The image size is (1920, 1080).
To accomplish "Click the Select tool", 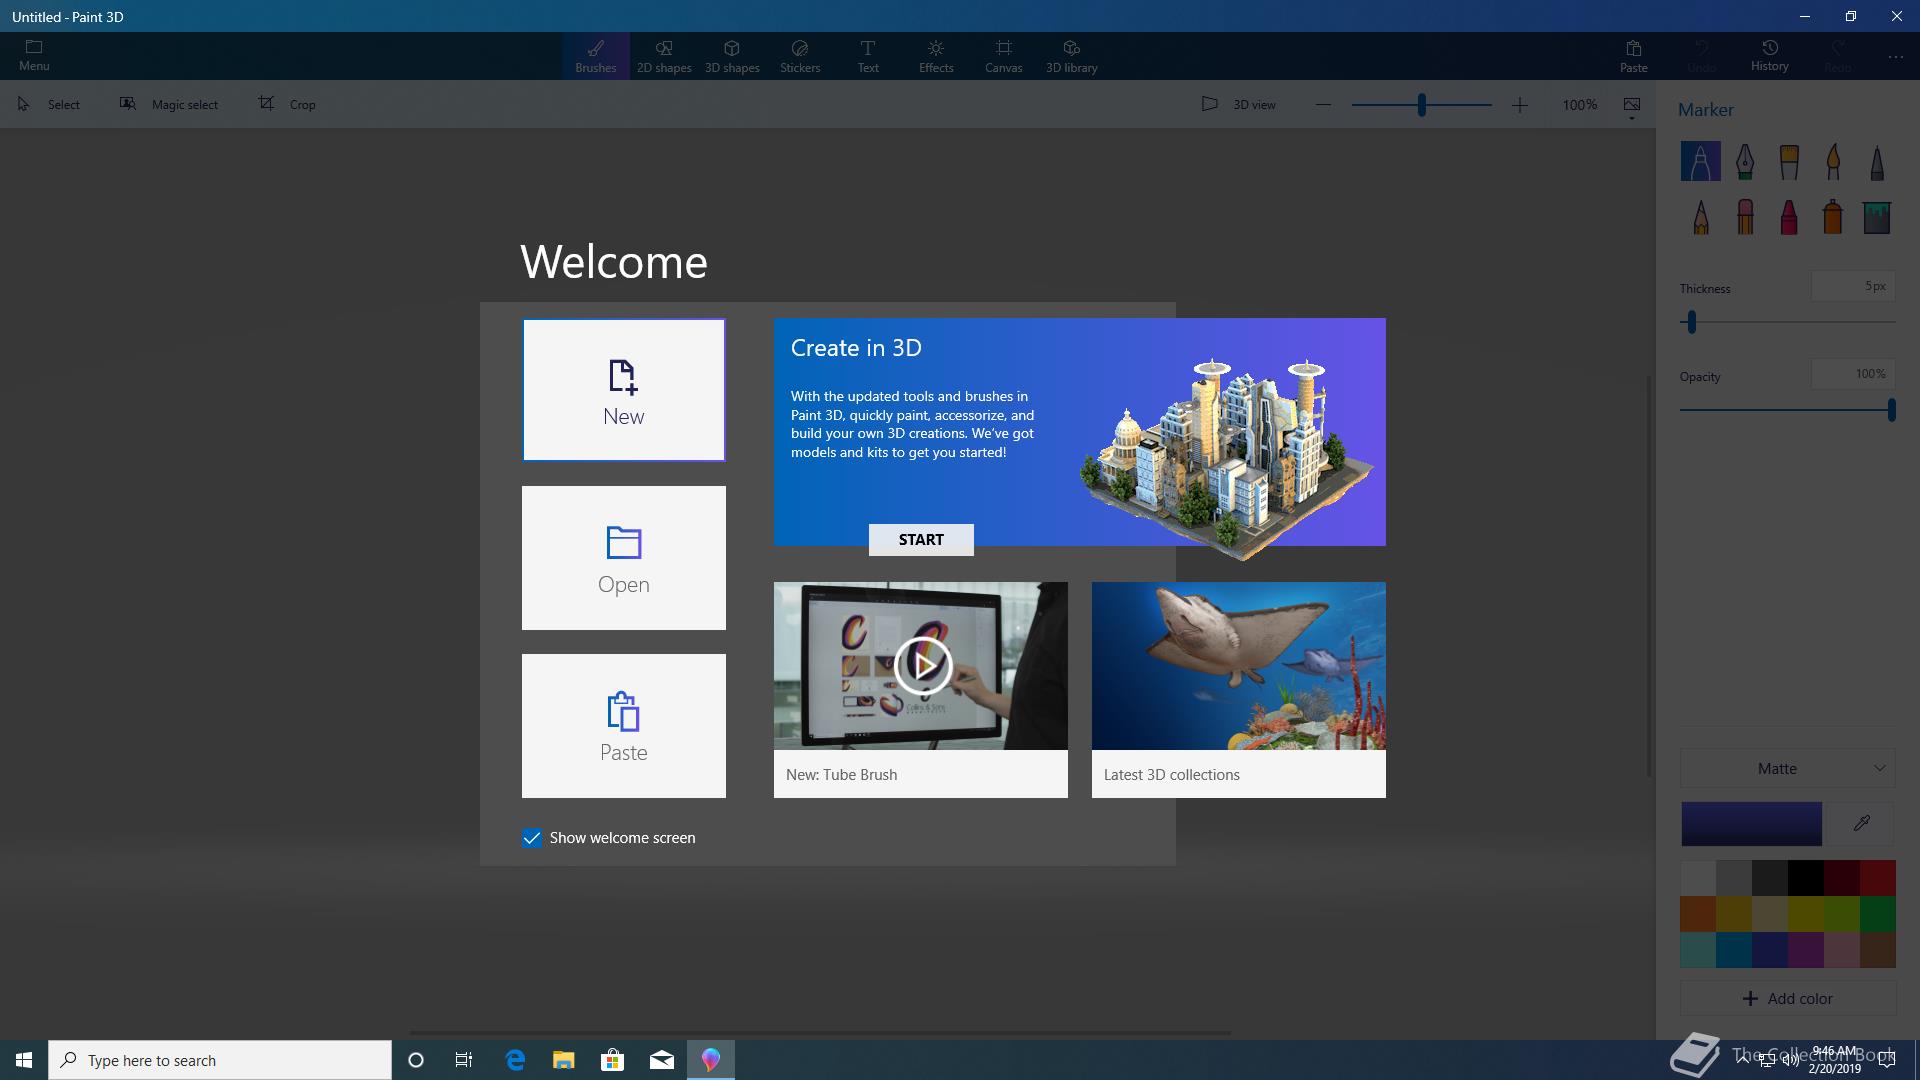I will click(x=49, y=104).
